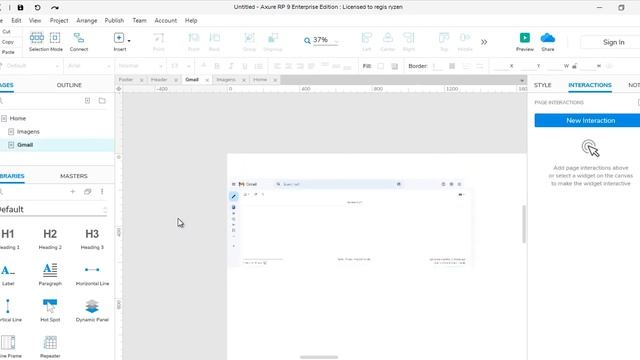Select the Connect tool
This screenshot has height=360, width=640.
pyautogui.click(x=79, y=42)
